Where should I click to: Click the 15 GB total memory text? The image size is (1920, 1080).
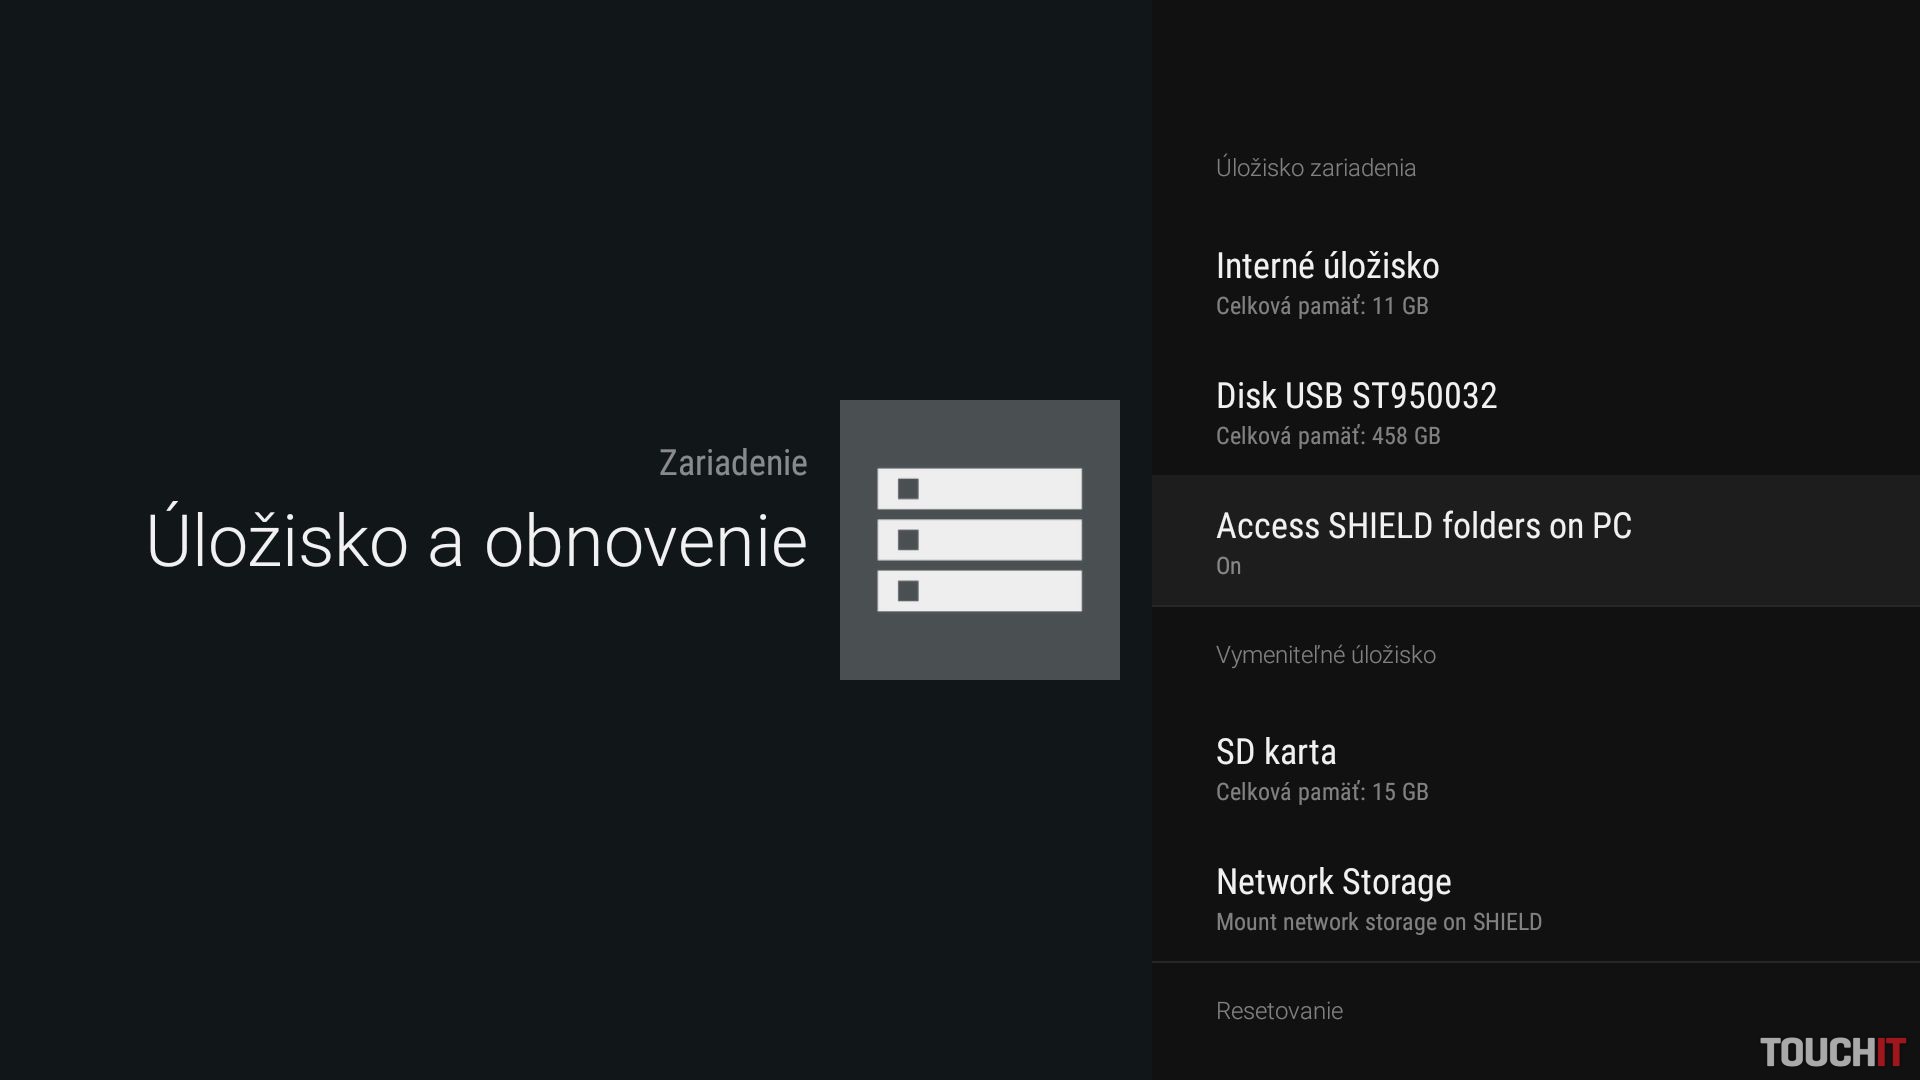tap(1400, 792)
